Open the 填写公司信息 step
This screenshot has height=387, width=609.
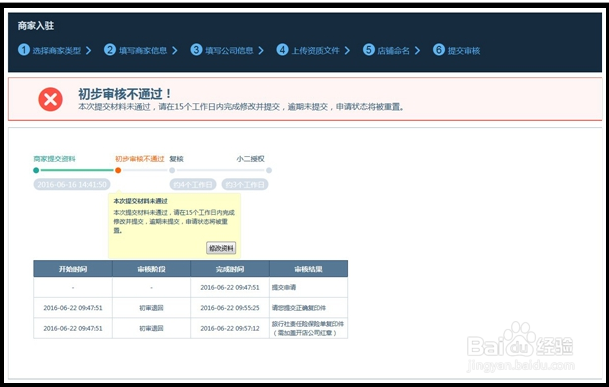229,51
